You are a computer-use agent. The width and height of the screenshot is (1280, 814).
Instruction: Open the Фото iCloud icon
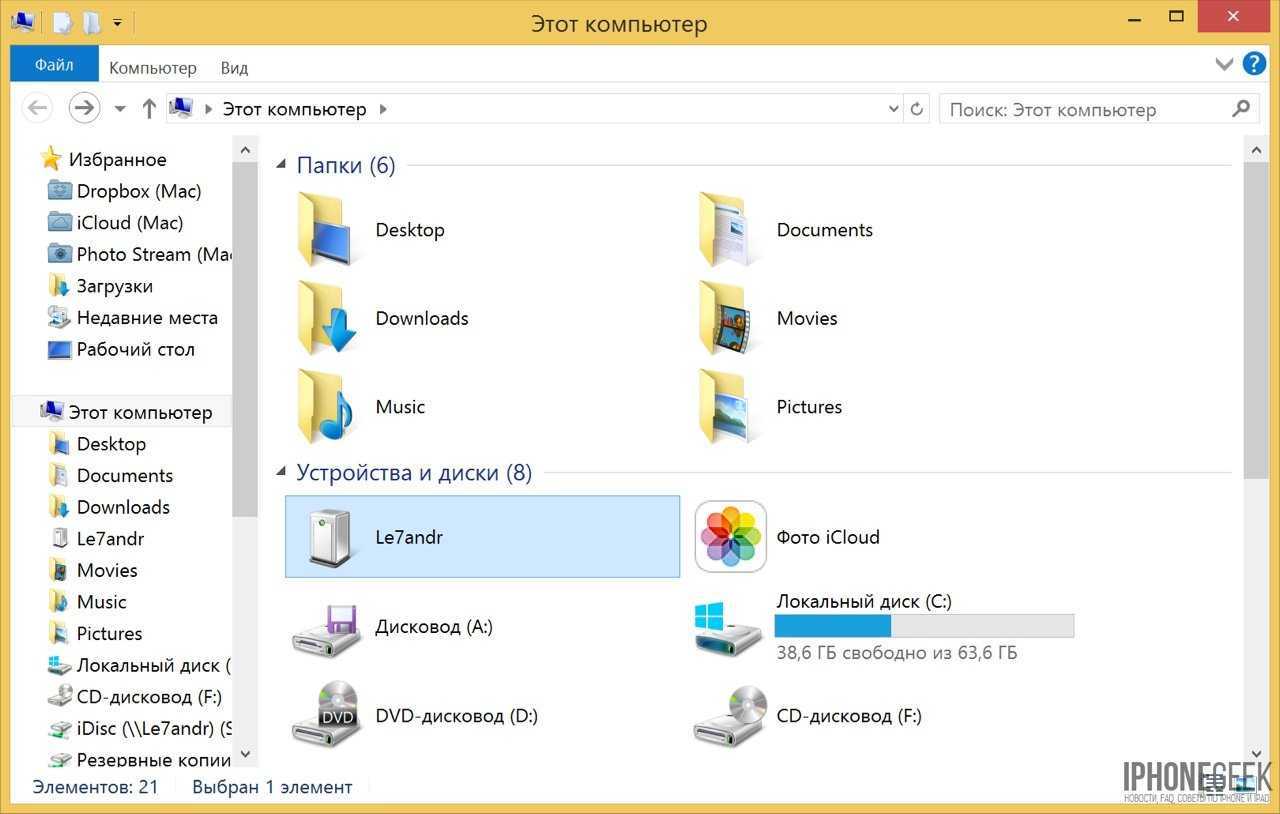[731, 537]
